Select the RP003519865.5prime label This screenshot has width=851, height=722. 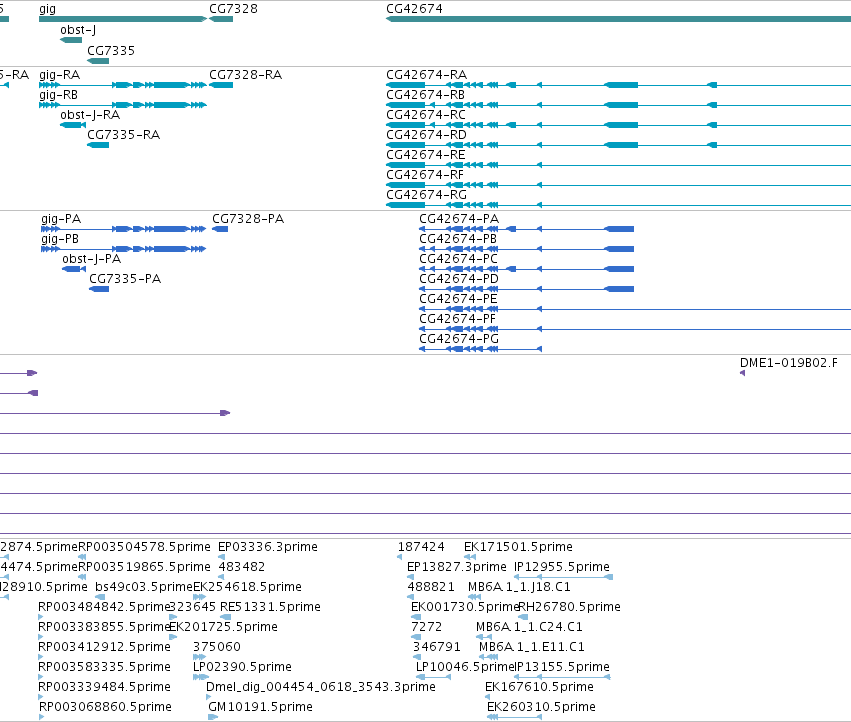[x=144, y=567]
